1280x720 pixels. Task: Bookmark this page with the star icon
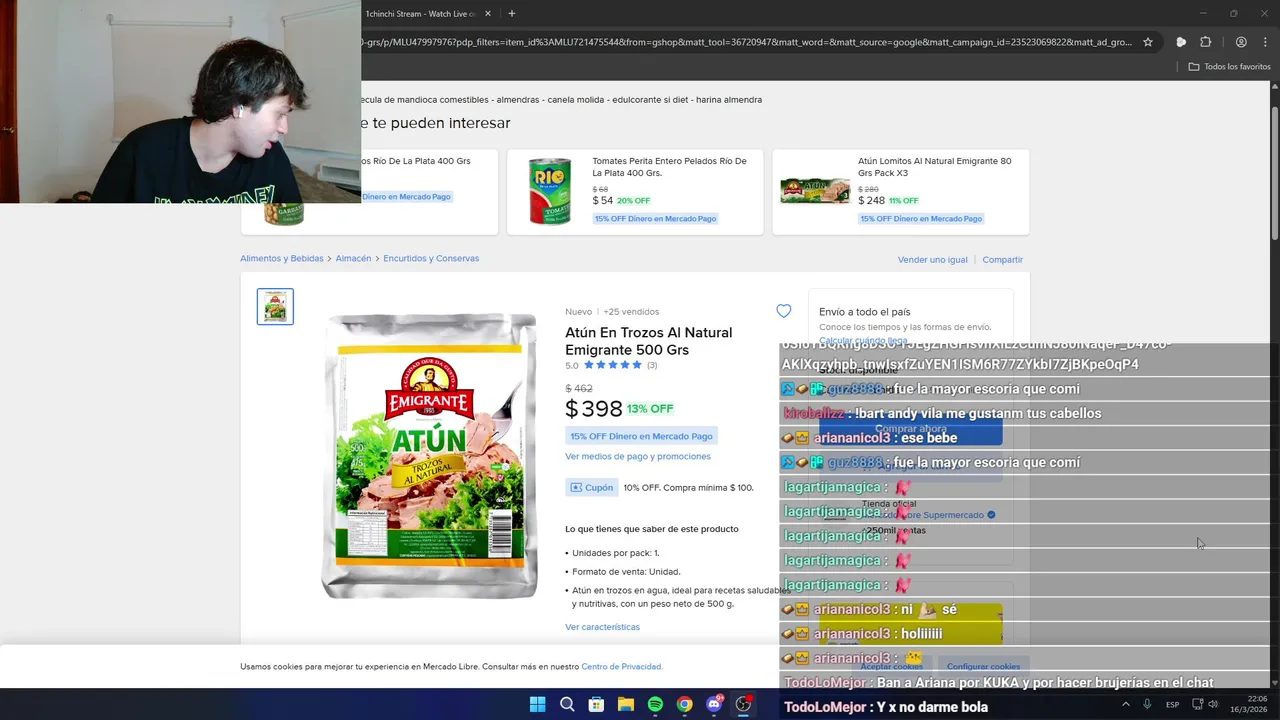1148,42
